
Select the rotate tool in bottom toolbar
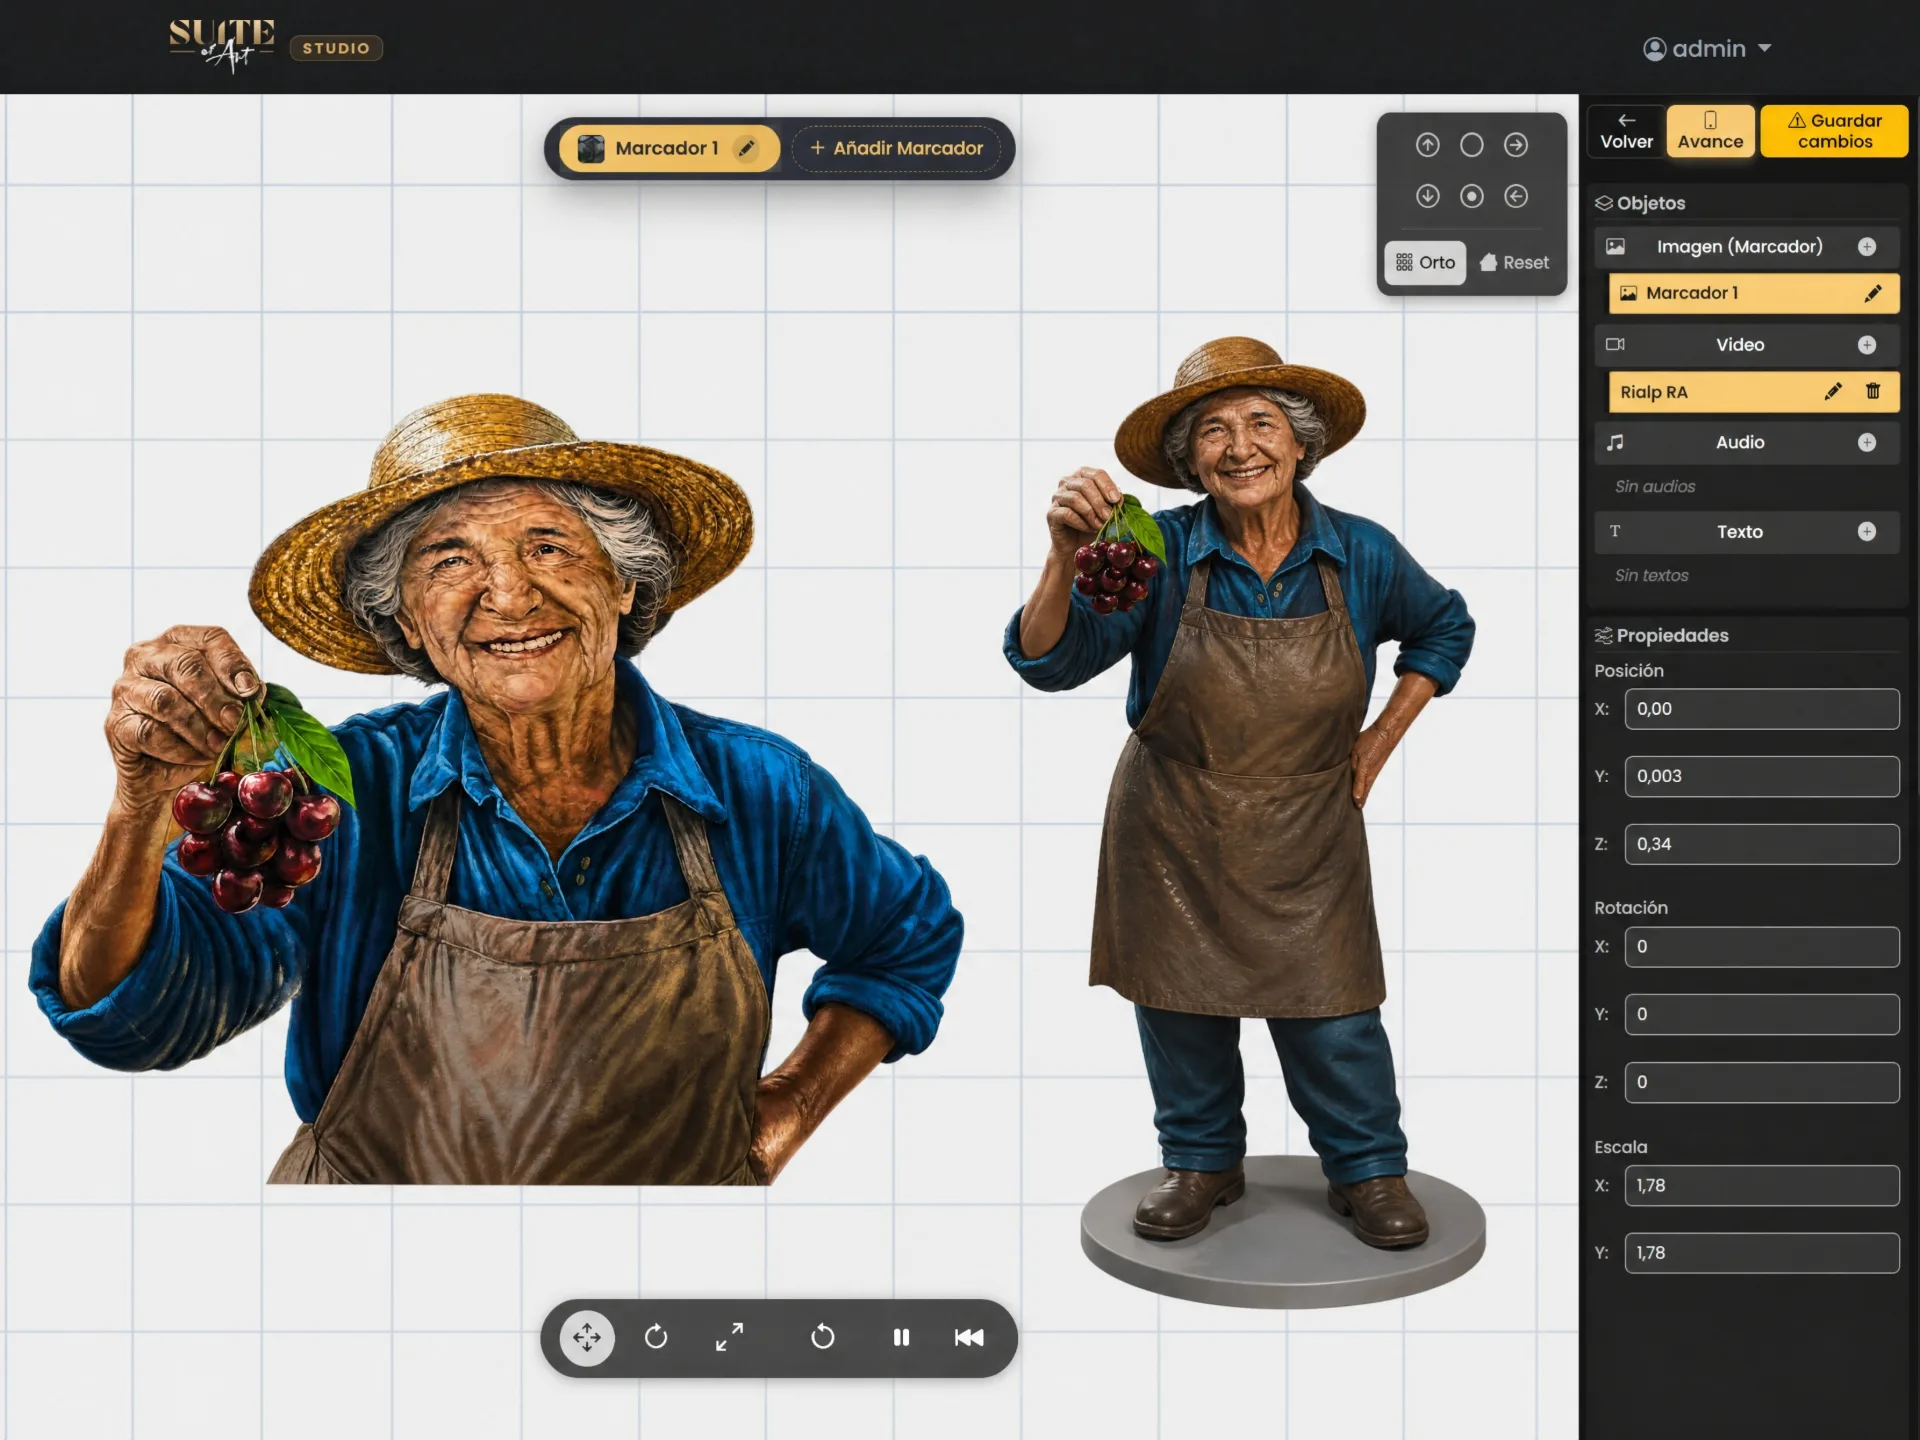656,1337
